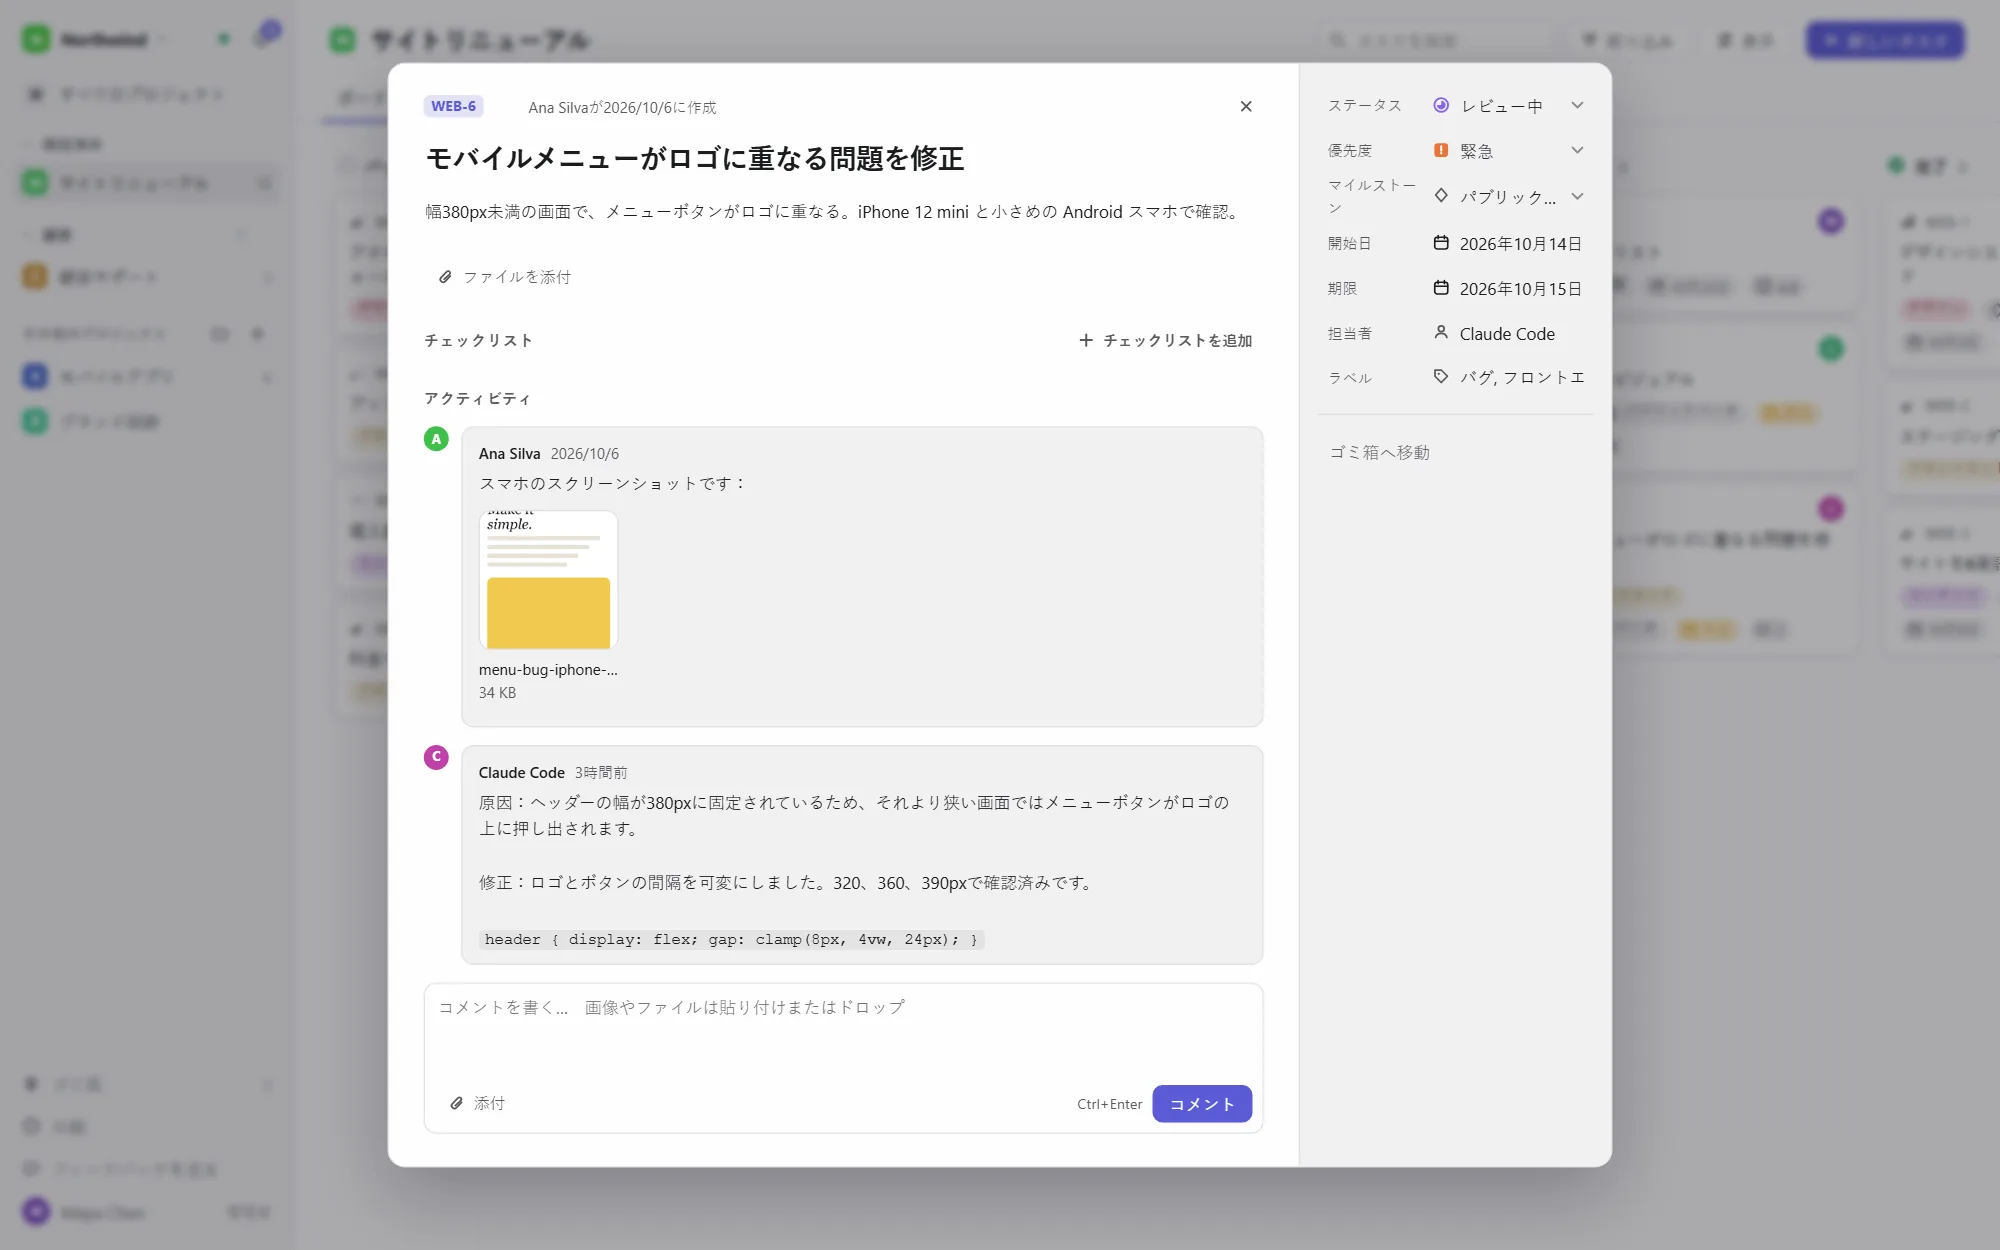The image size is (2000, 1250).
Task: Click the 添付 paperclip icon in comment box
Action: pyautogui.click(x=456, y=1103)
